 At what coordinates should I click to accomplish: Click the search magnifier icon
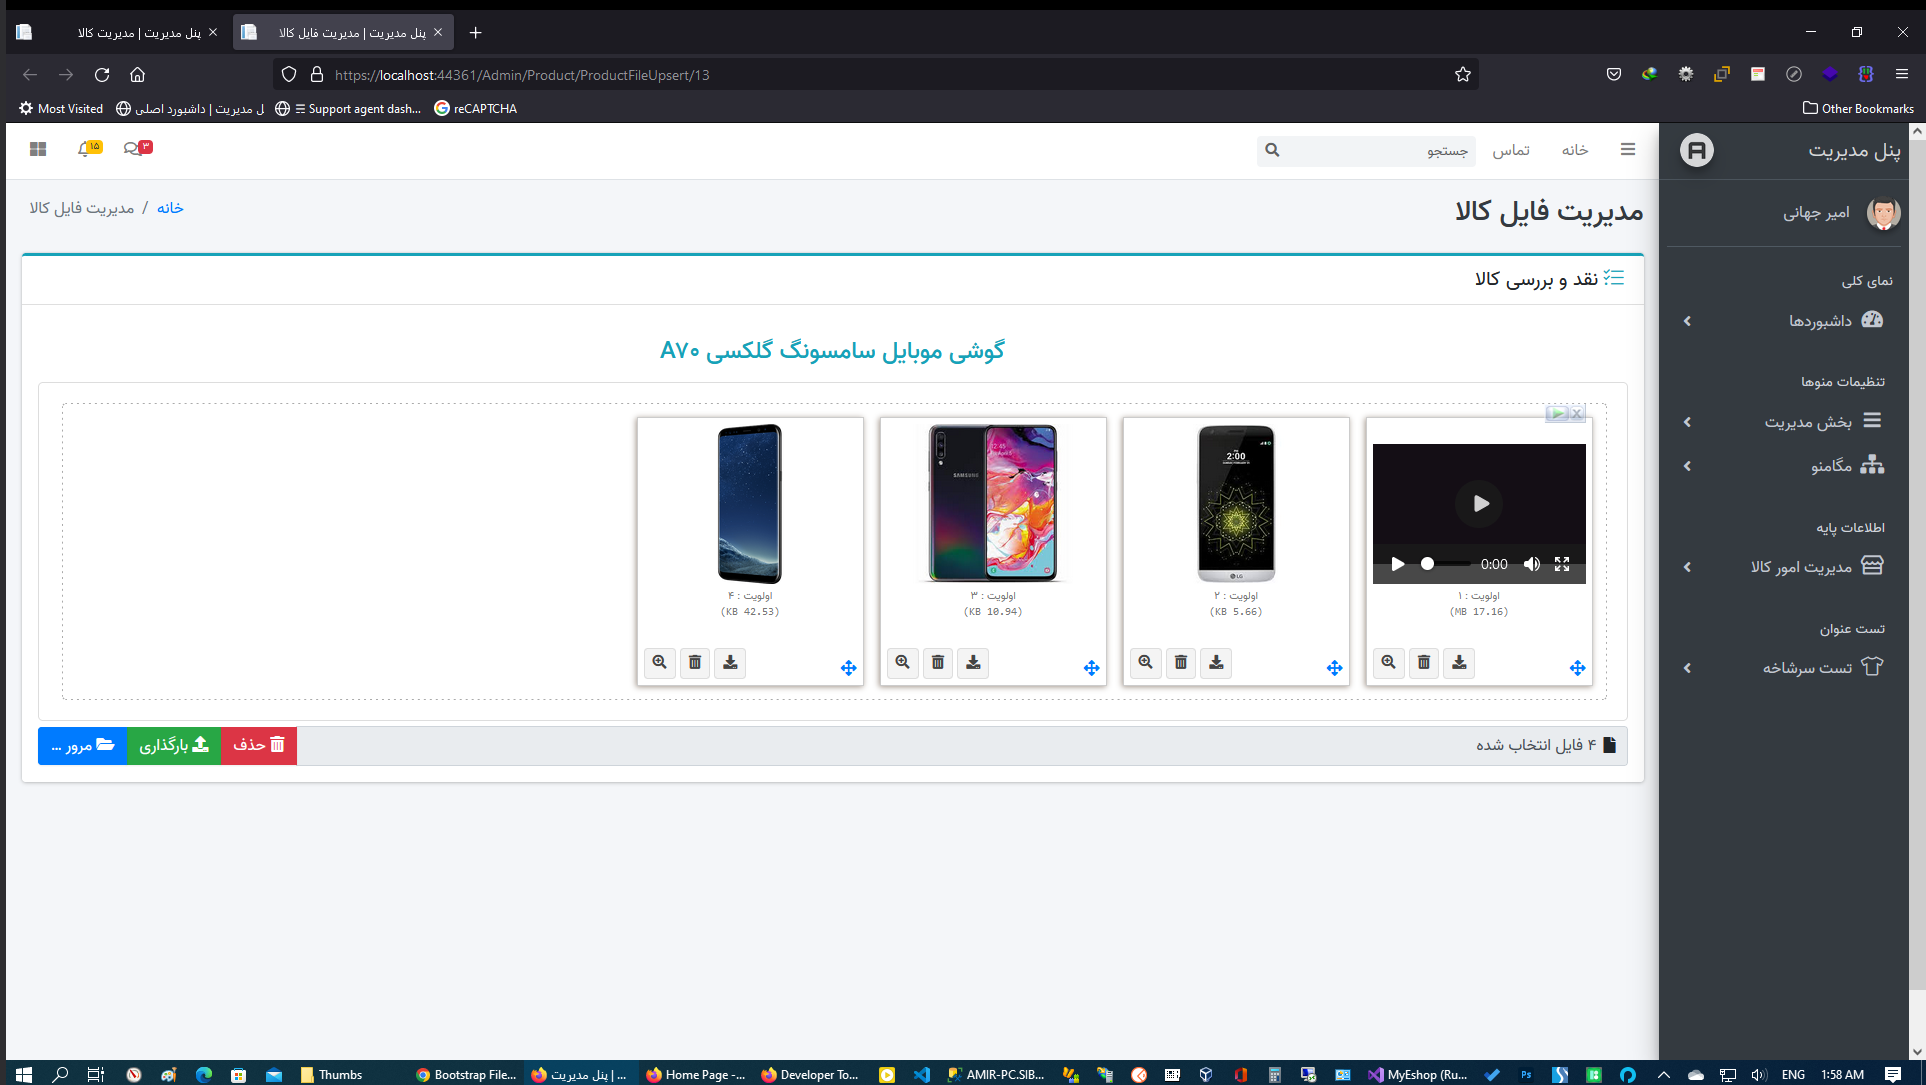pyautogui.click(x=1272, y=150)
